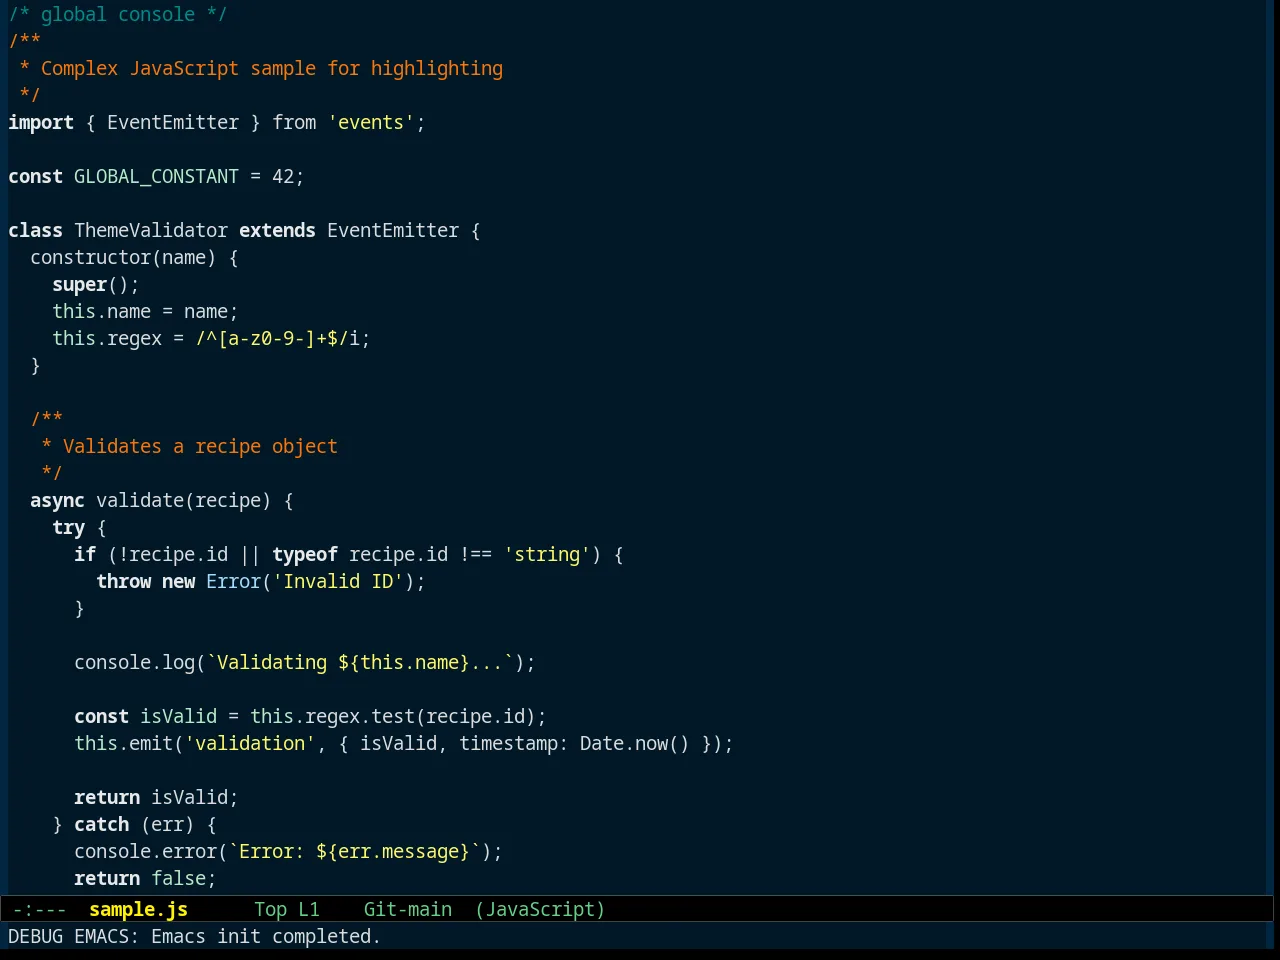Click the timestamp key in emit object
Image resolution: width=1280 pixels, height=960 pixels.
click(x=508, y=743)
